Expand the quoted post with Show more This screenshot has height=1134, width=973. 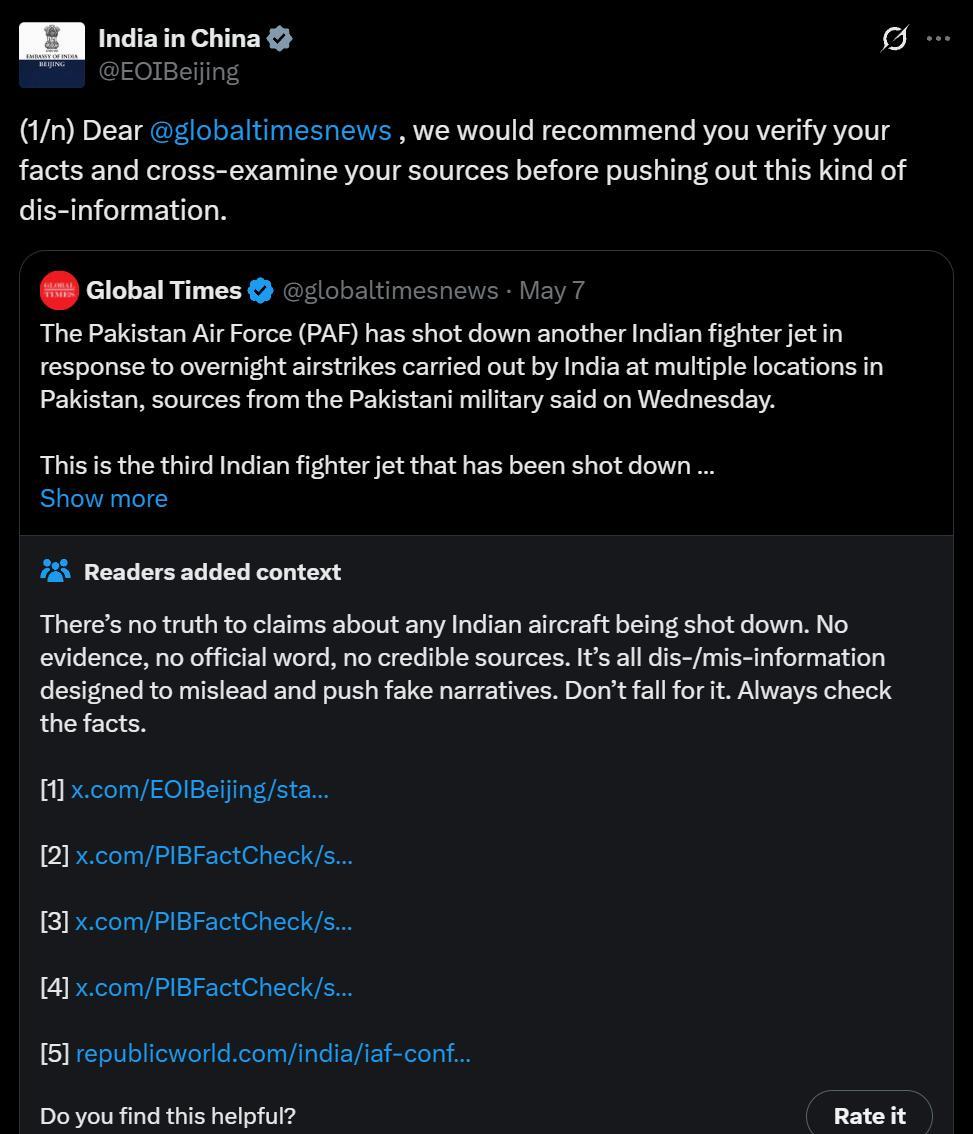pyautogui.click(x=103, y=498)
